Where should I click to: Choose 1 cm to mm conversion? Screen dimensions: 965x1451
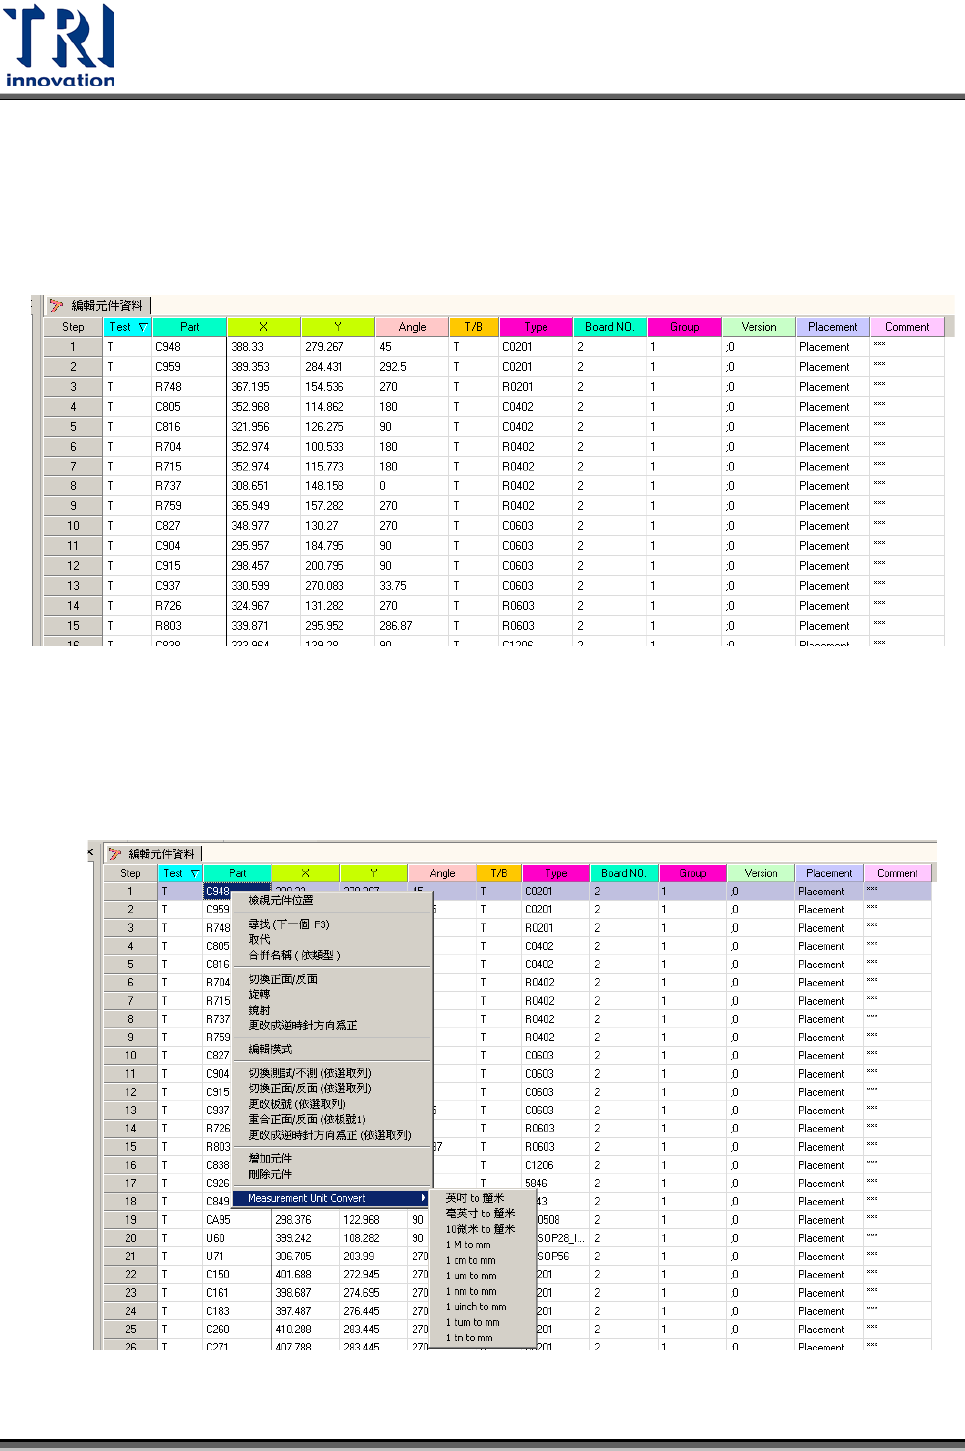(471, 1260)
